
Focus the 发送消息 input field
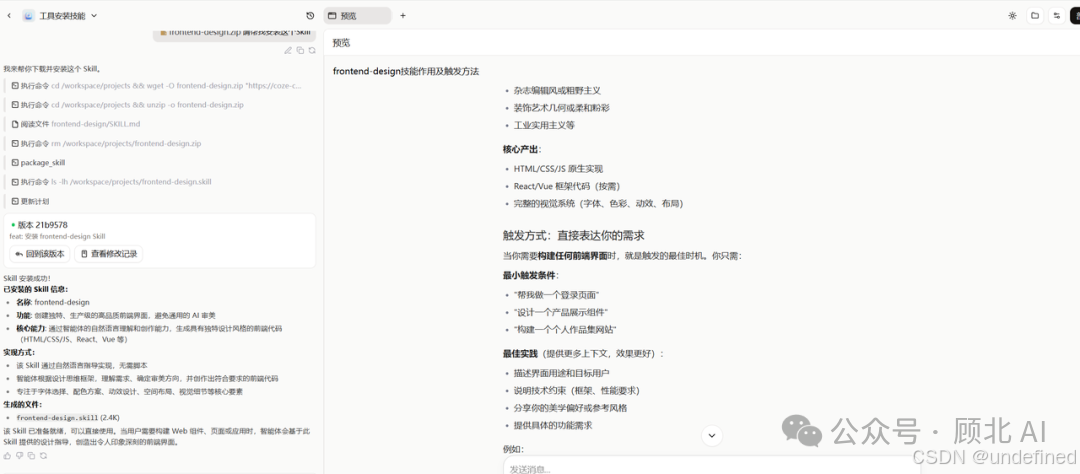712,468
